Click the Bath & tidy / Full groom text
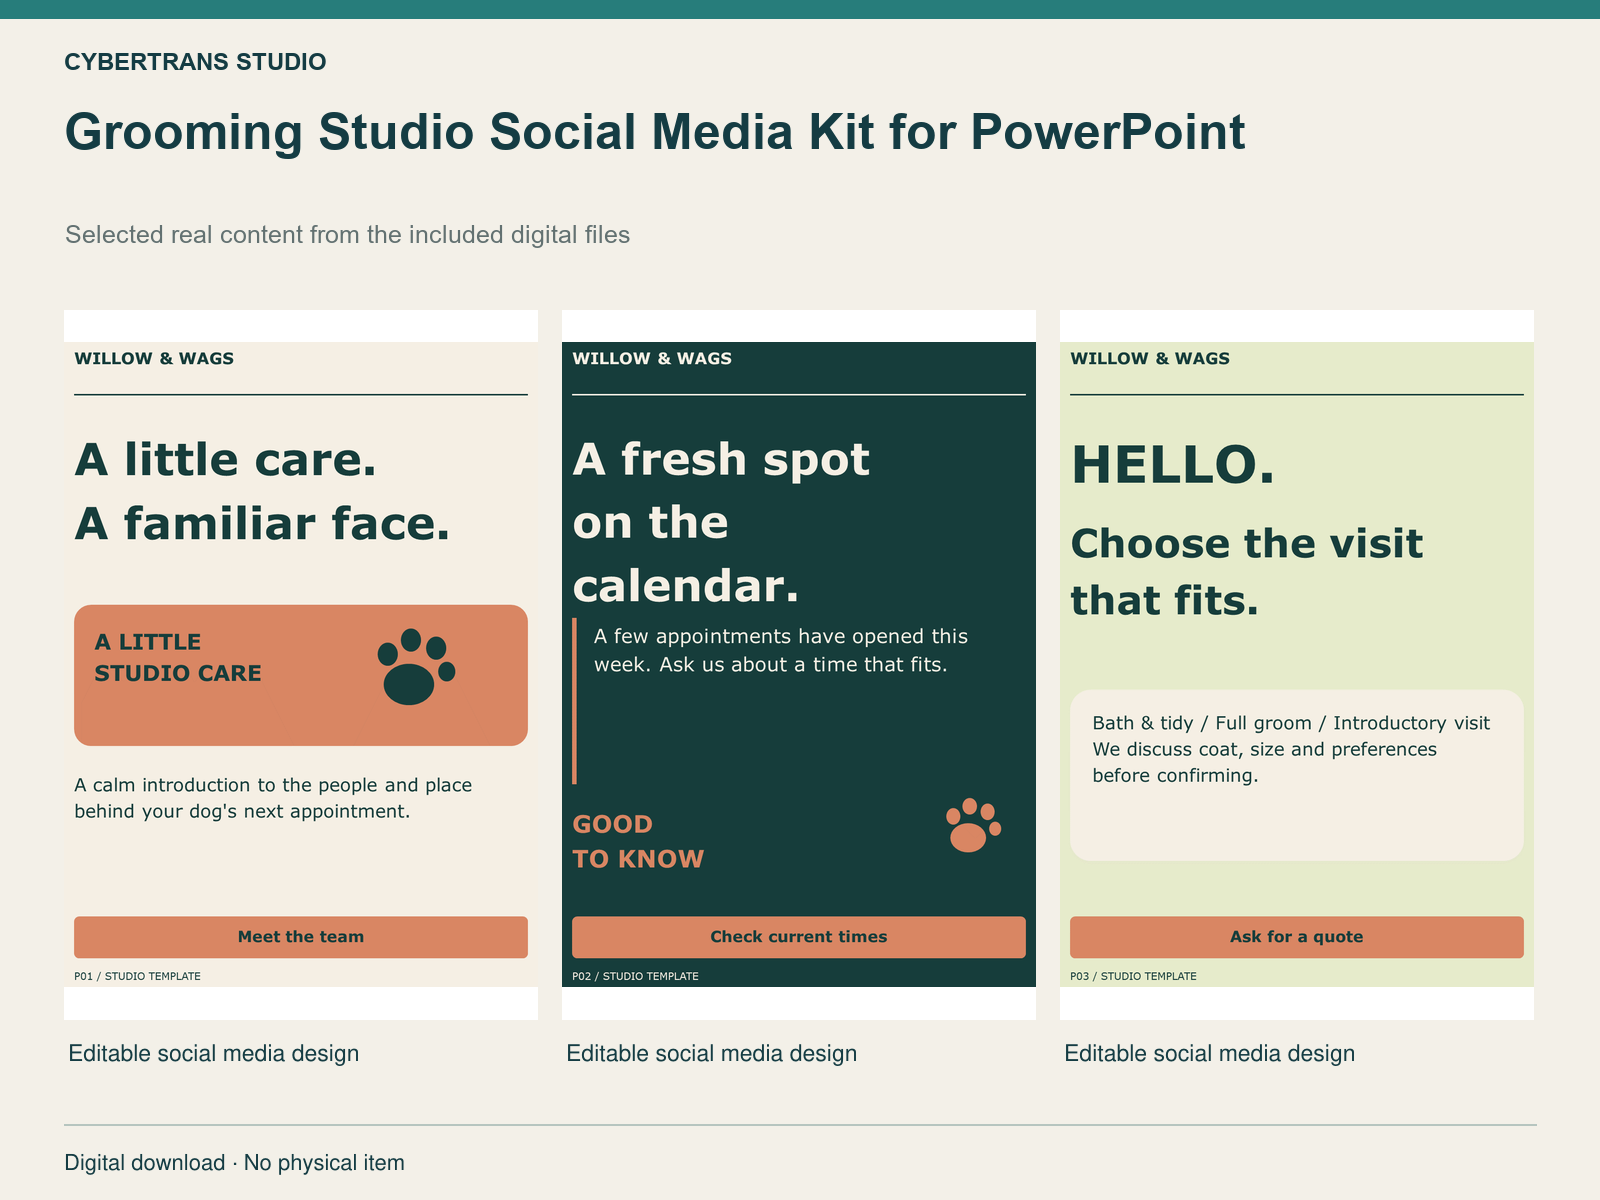This screenshot has height=1200, width=1600. click(1291, 723)
